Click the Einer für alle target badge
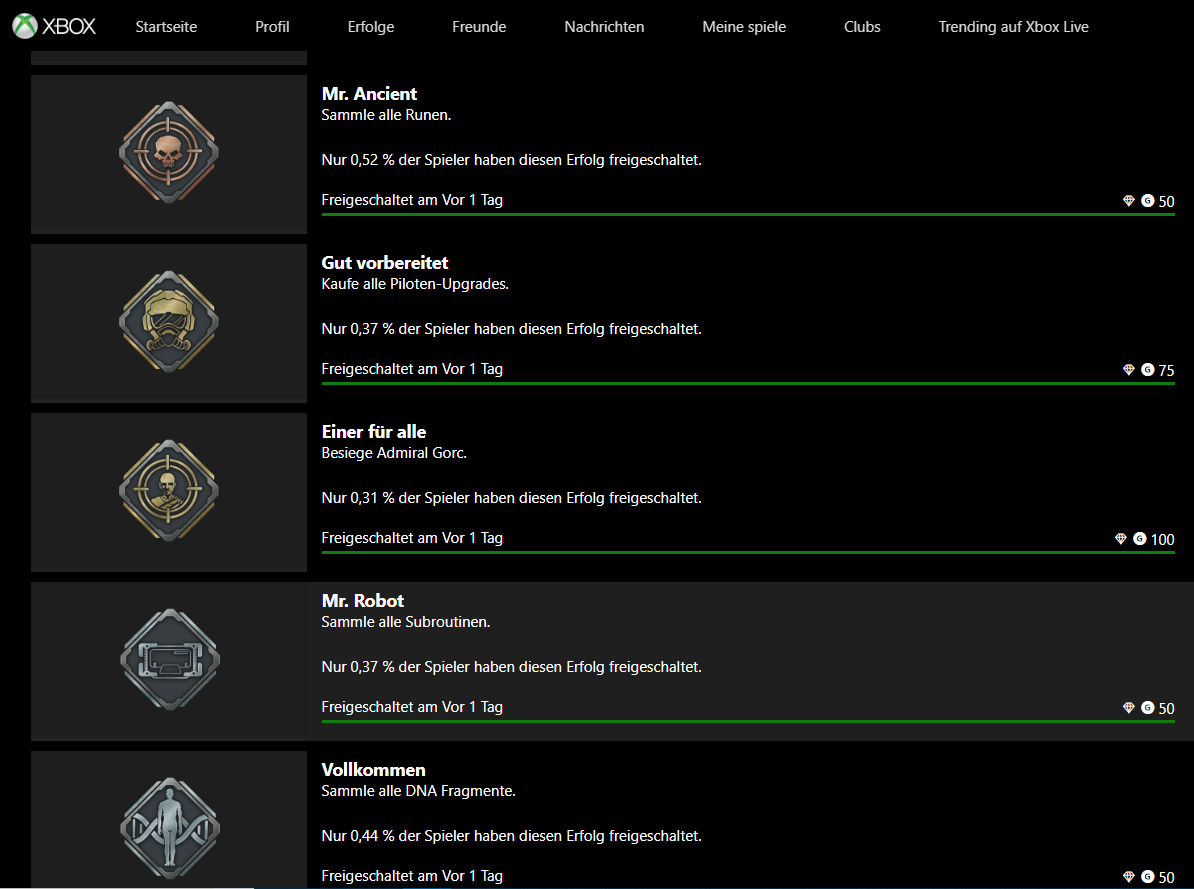1194x889 pixels. point(169,491)
